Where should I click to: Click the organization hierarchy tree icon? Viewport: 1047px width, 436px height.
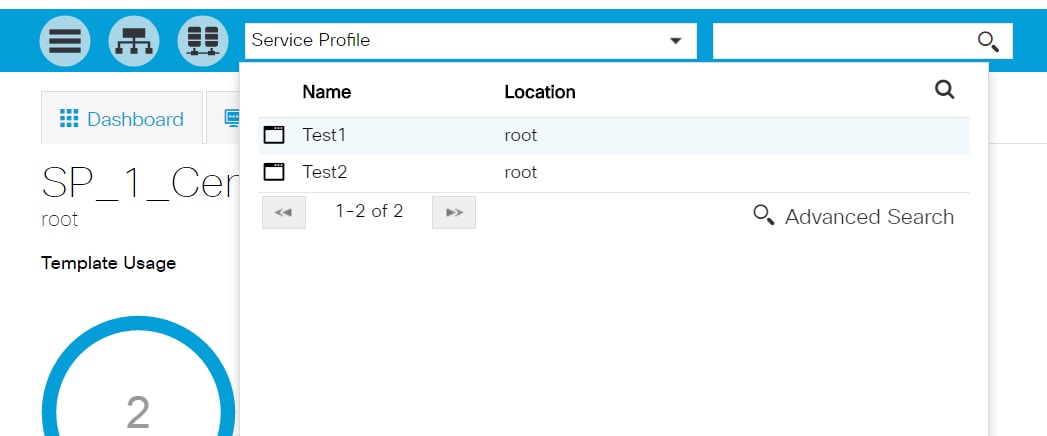[134, 41]
